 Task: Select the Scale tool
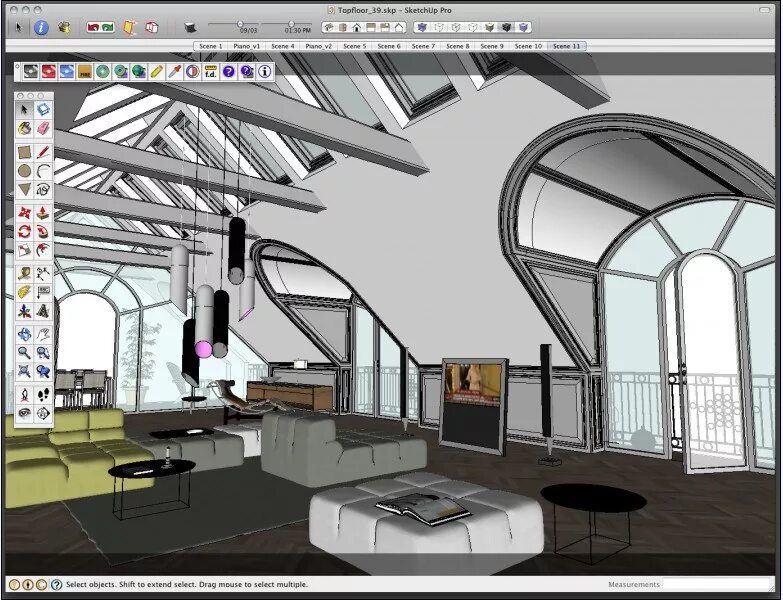24,250
